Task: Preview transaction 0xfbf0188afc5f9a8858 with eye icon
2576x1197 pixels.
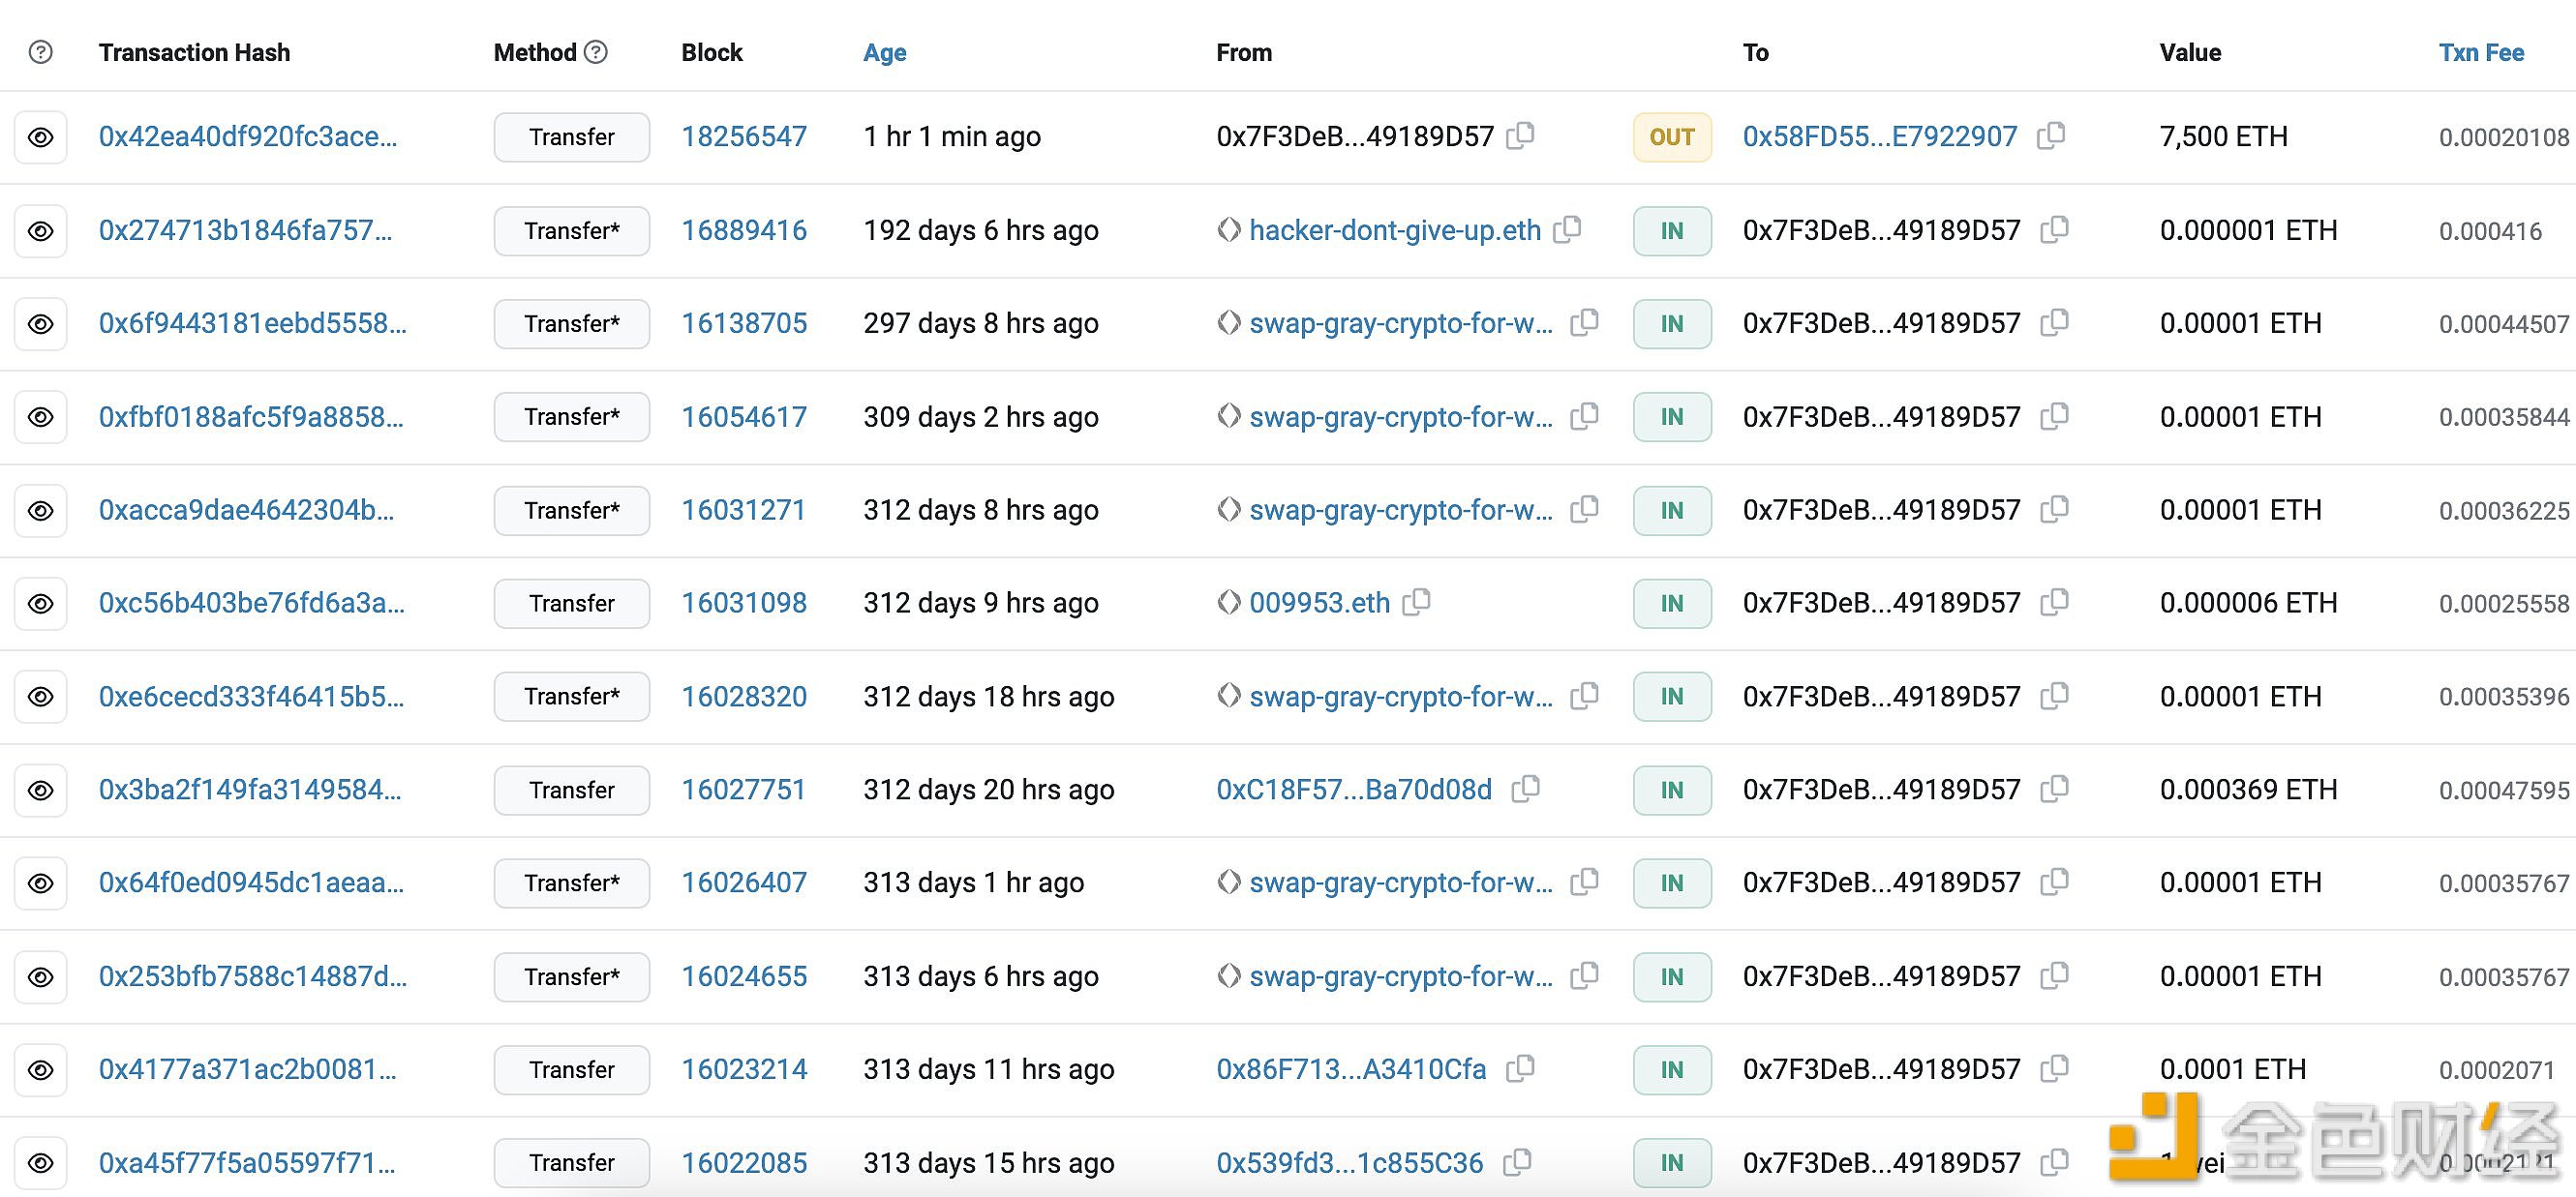Action: 41,417
